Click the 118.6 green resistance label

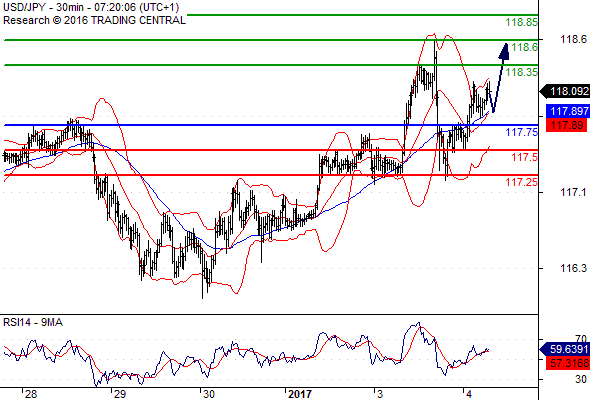pos(525,47)
